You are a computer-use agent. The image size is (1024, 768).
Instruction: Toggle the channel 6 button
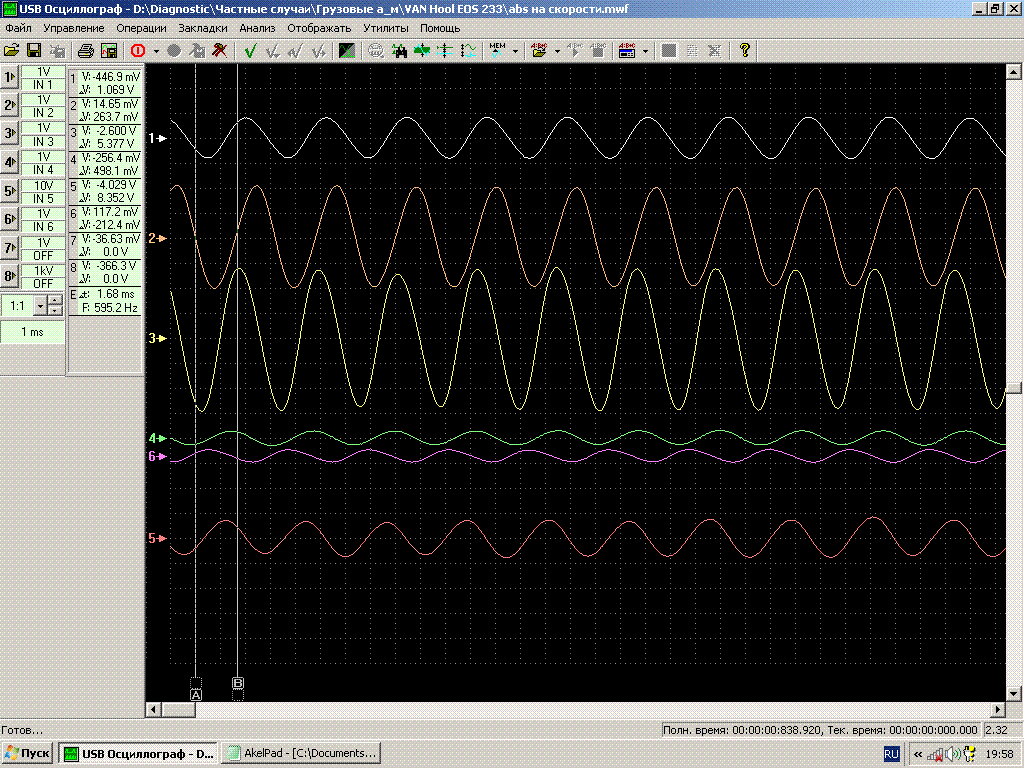tap(10, 219)
